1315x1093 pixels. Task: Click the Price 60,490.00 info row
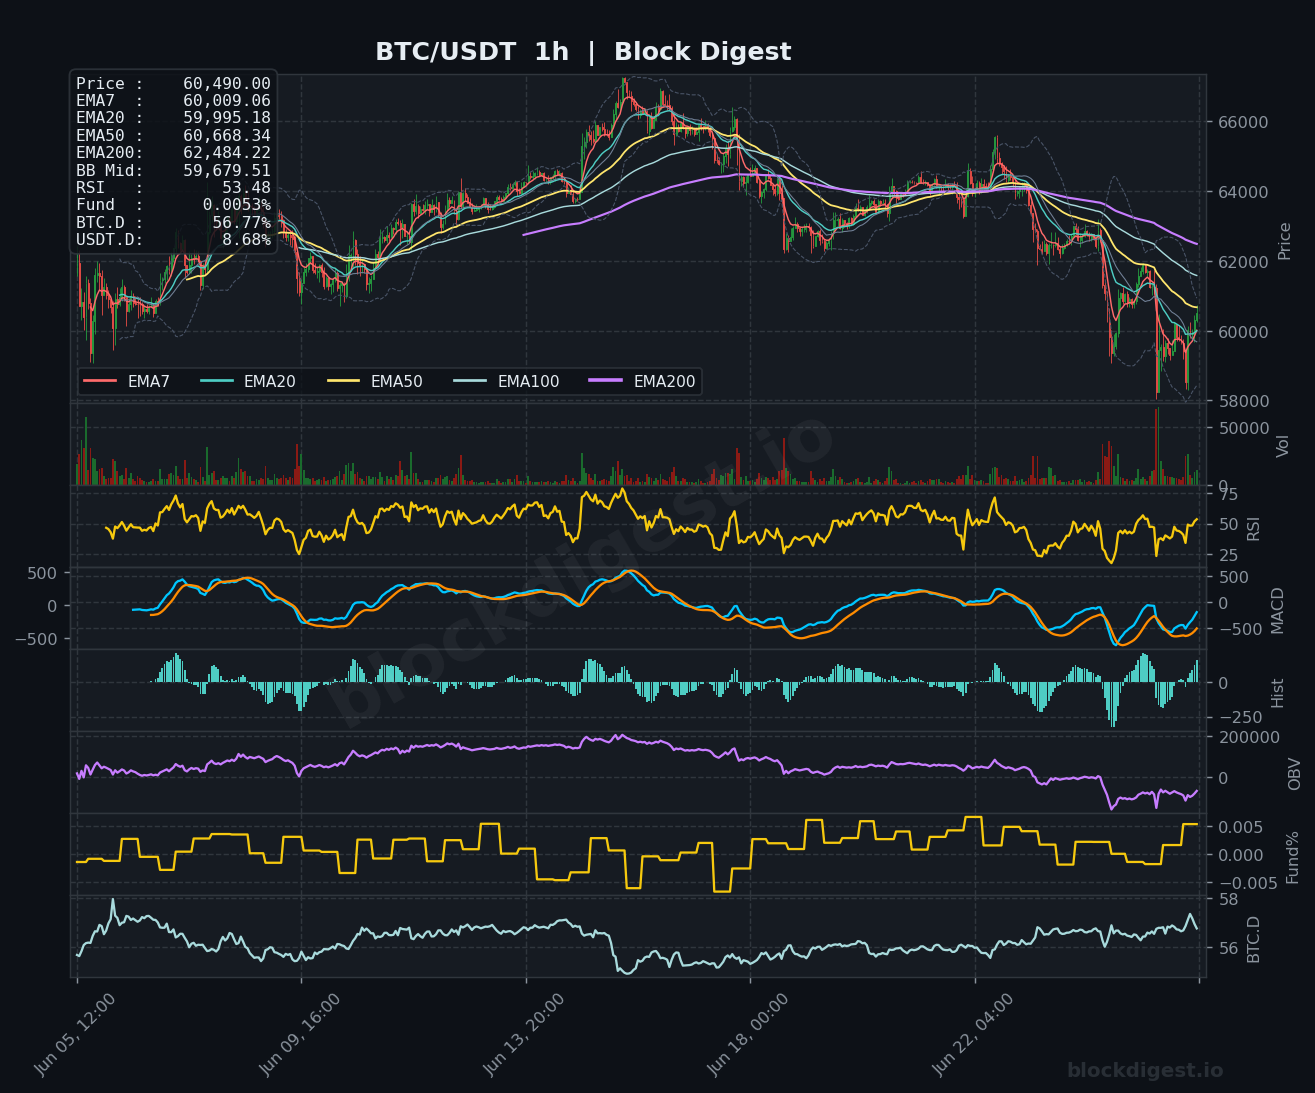click(173, 84)
